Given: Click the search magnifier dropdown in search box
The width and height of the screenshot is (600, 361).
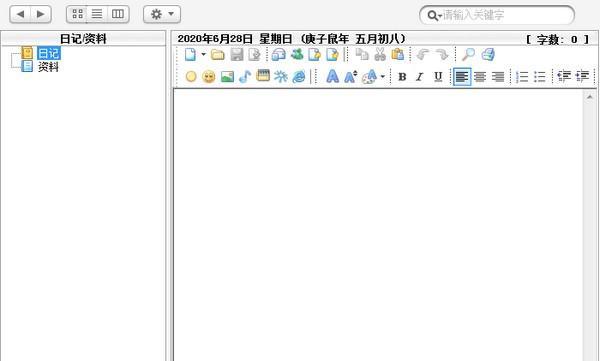Looking at the screenshot, I should [434, 15].
